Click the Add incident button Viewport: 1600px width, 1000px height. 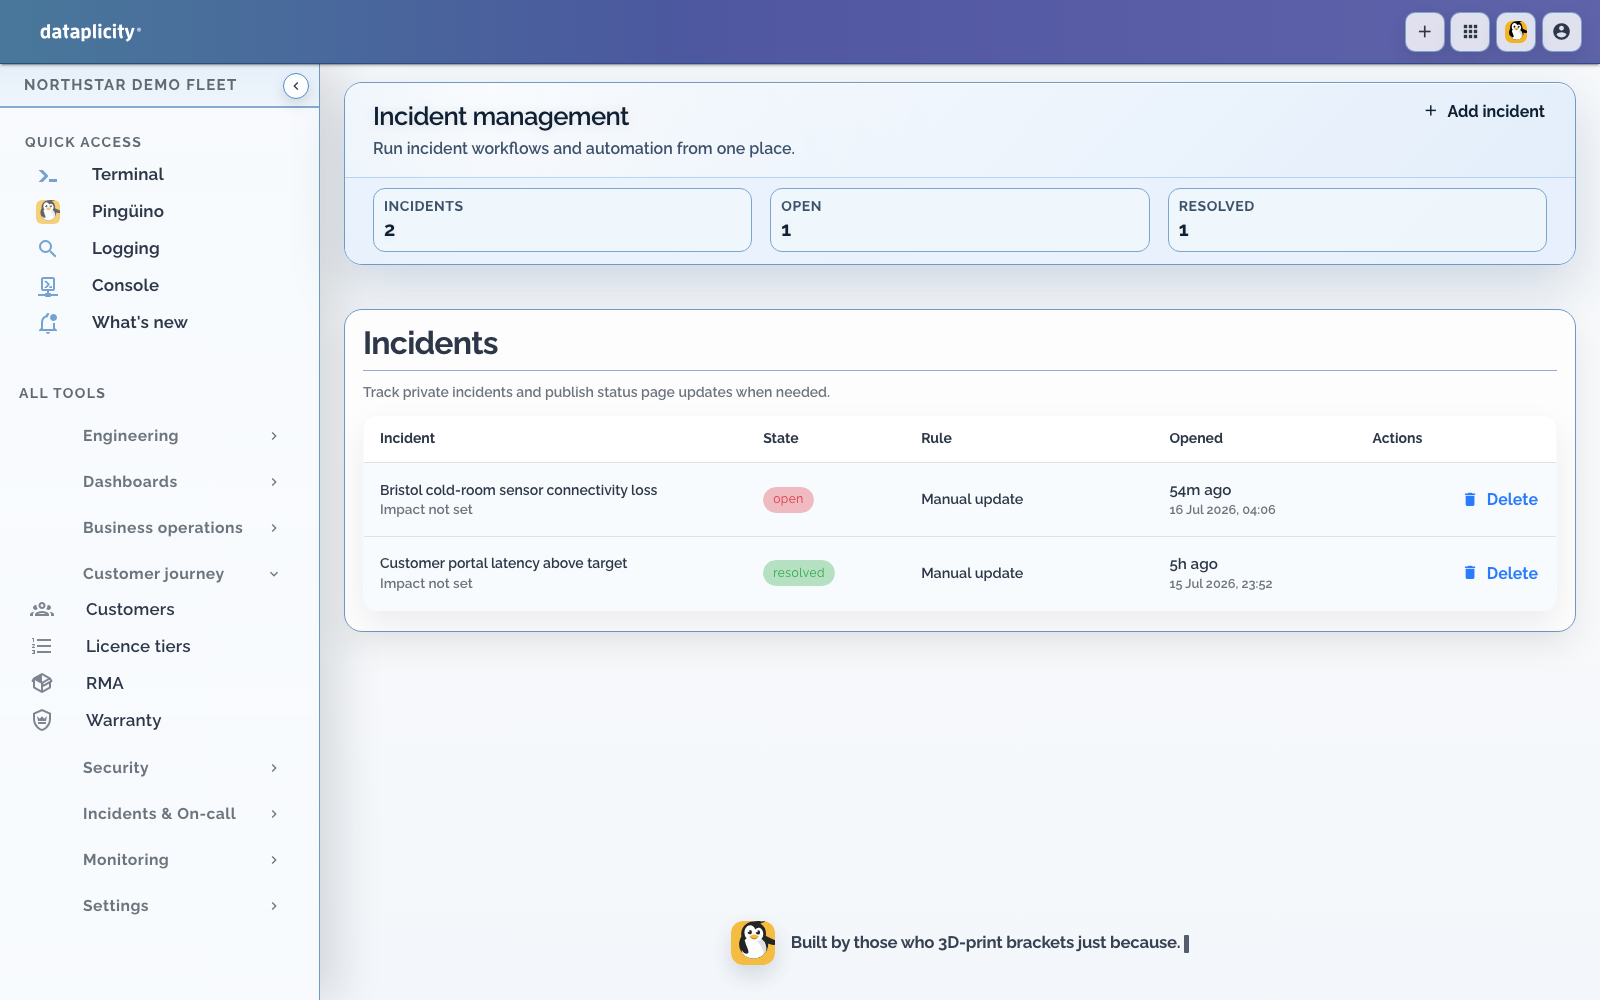1484,111
